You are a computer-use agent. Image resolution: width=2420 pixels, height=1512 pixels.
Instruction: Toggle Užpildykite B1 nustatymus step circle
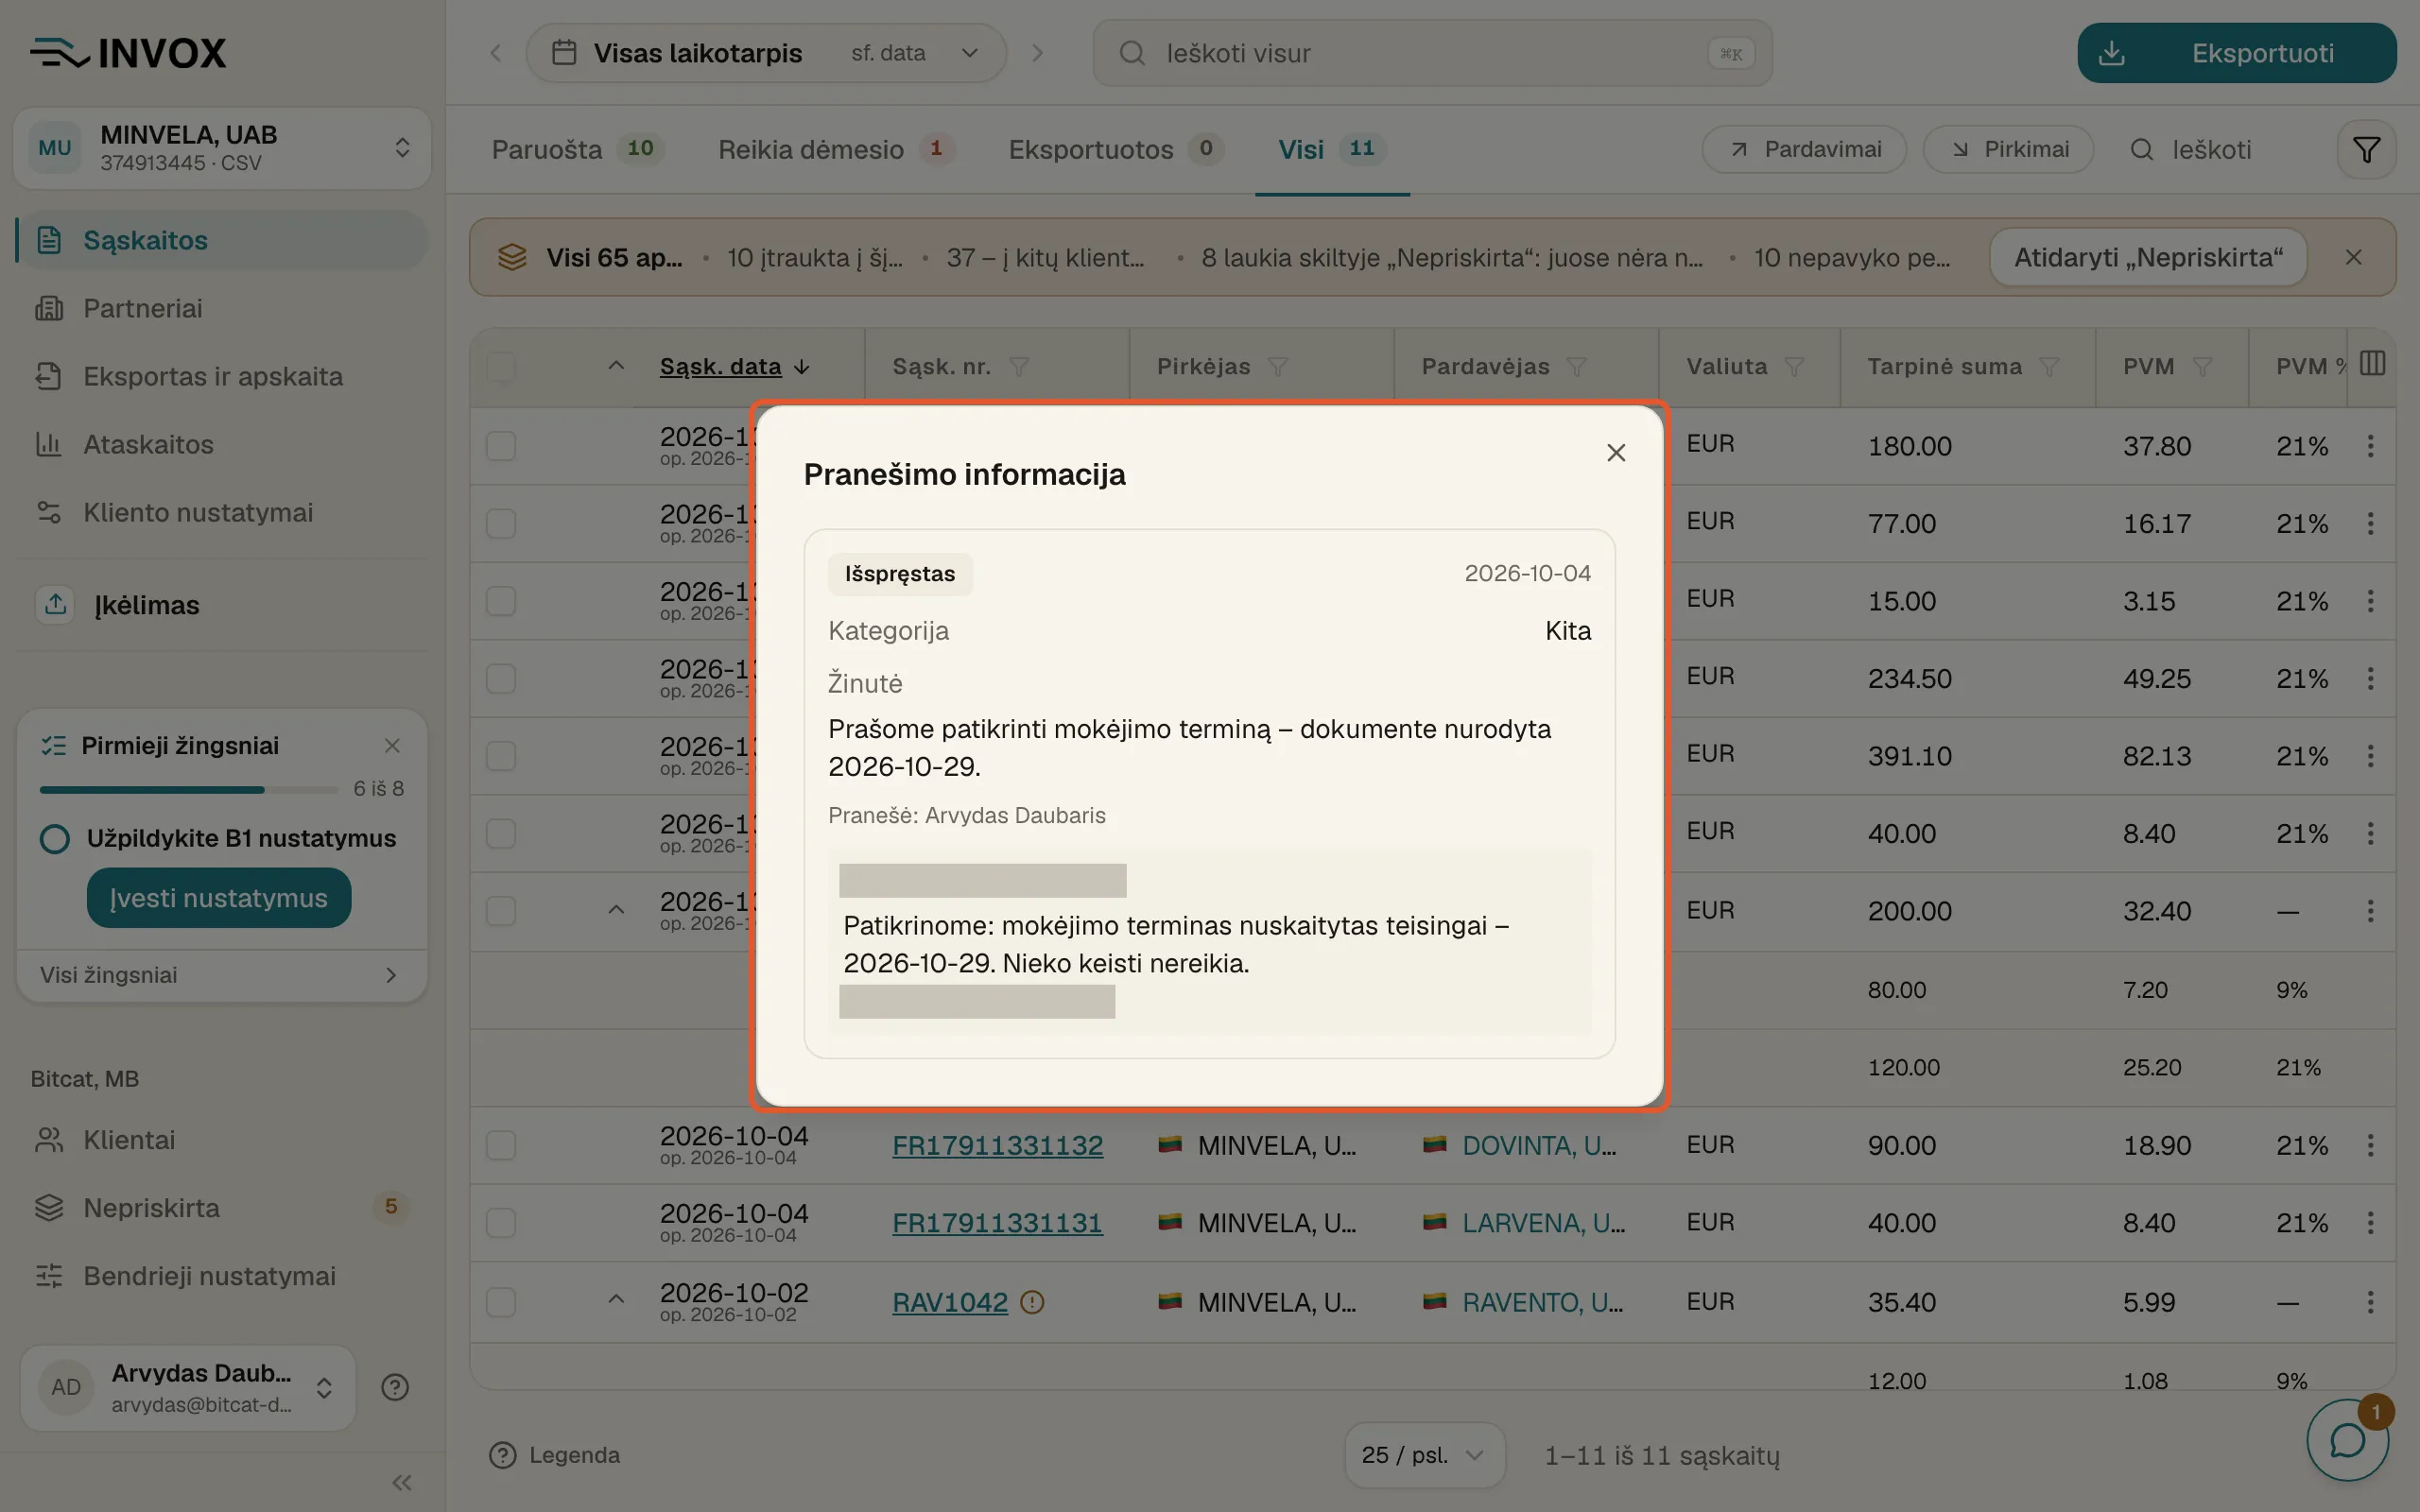coord(55,838)
